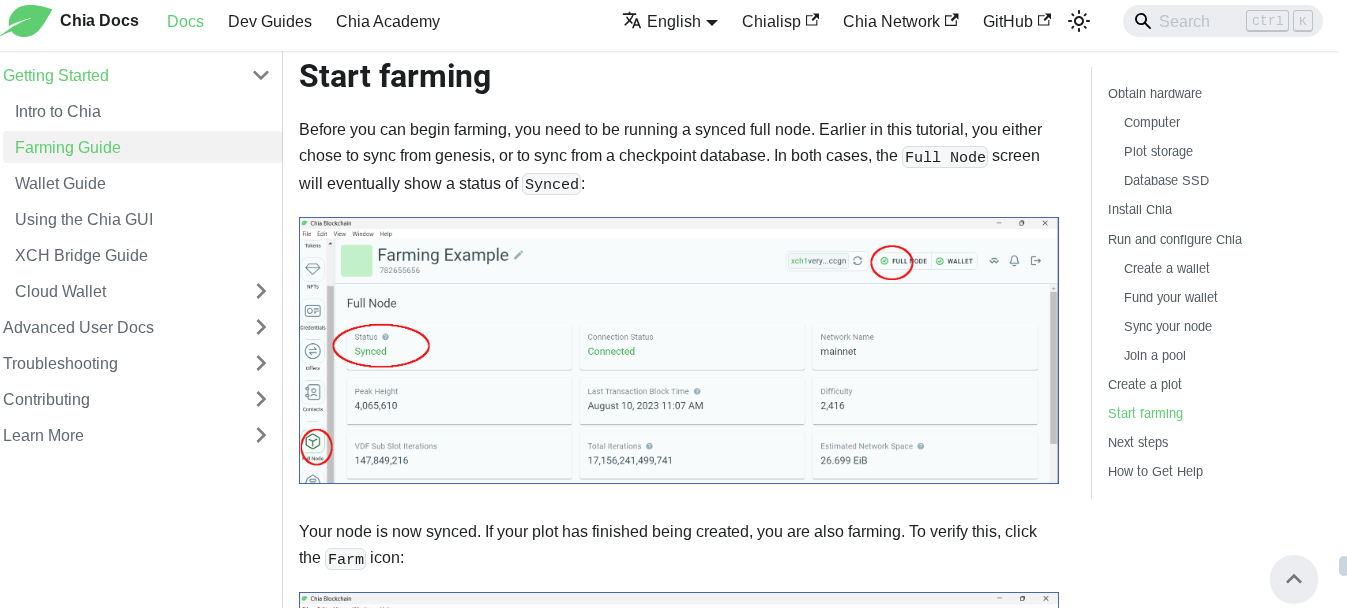Click the Chia leaf logo
Viewport: 1347px width, 608px height.
(26, 21)
